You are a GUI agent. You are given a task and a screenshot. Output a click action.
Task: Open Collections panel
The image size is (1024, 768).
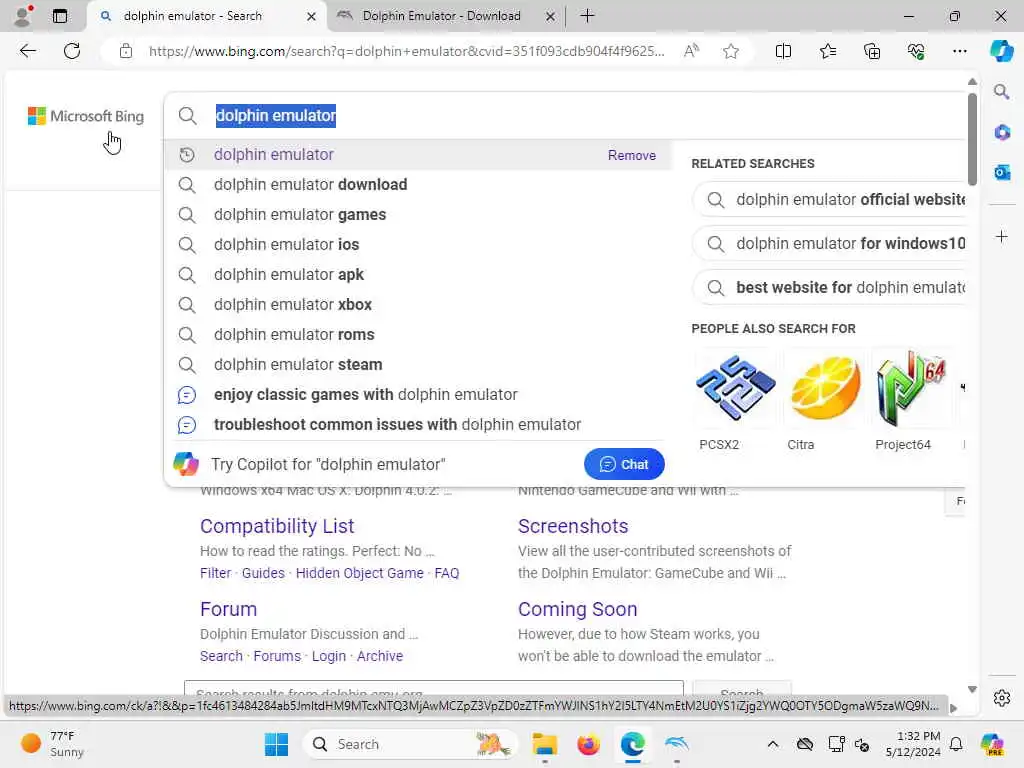pos(872,51)
